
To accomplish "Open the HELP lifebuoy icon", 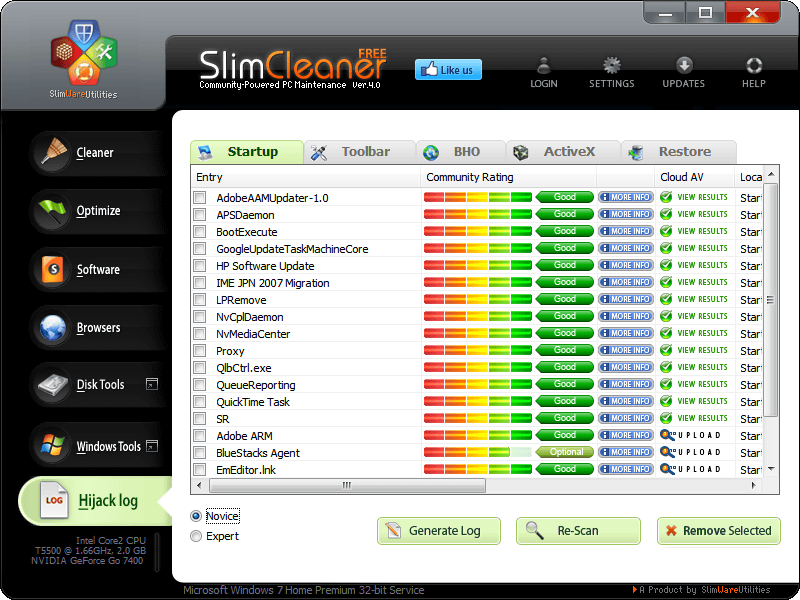I will point(754,65).
